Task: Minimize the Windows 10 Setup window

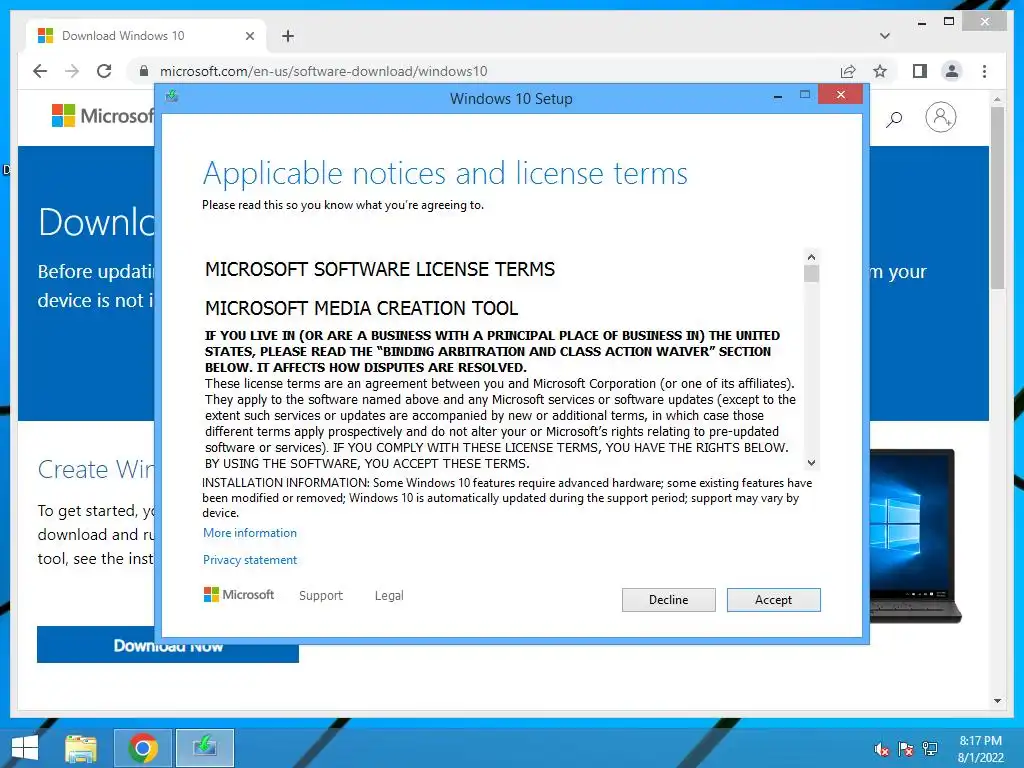Action: click(778, 97)
